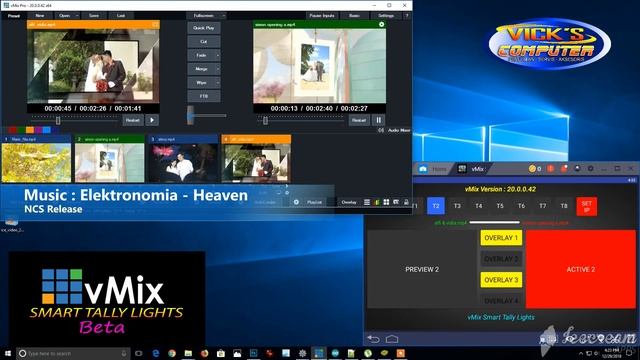Screen dimensions: 640x360
Task: Toggle OVERLAY 4 in tally app
Action: click(x=501, y=300)
